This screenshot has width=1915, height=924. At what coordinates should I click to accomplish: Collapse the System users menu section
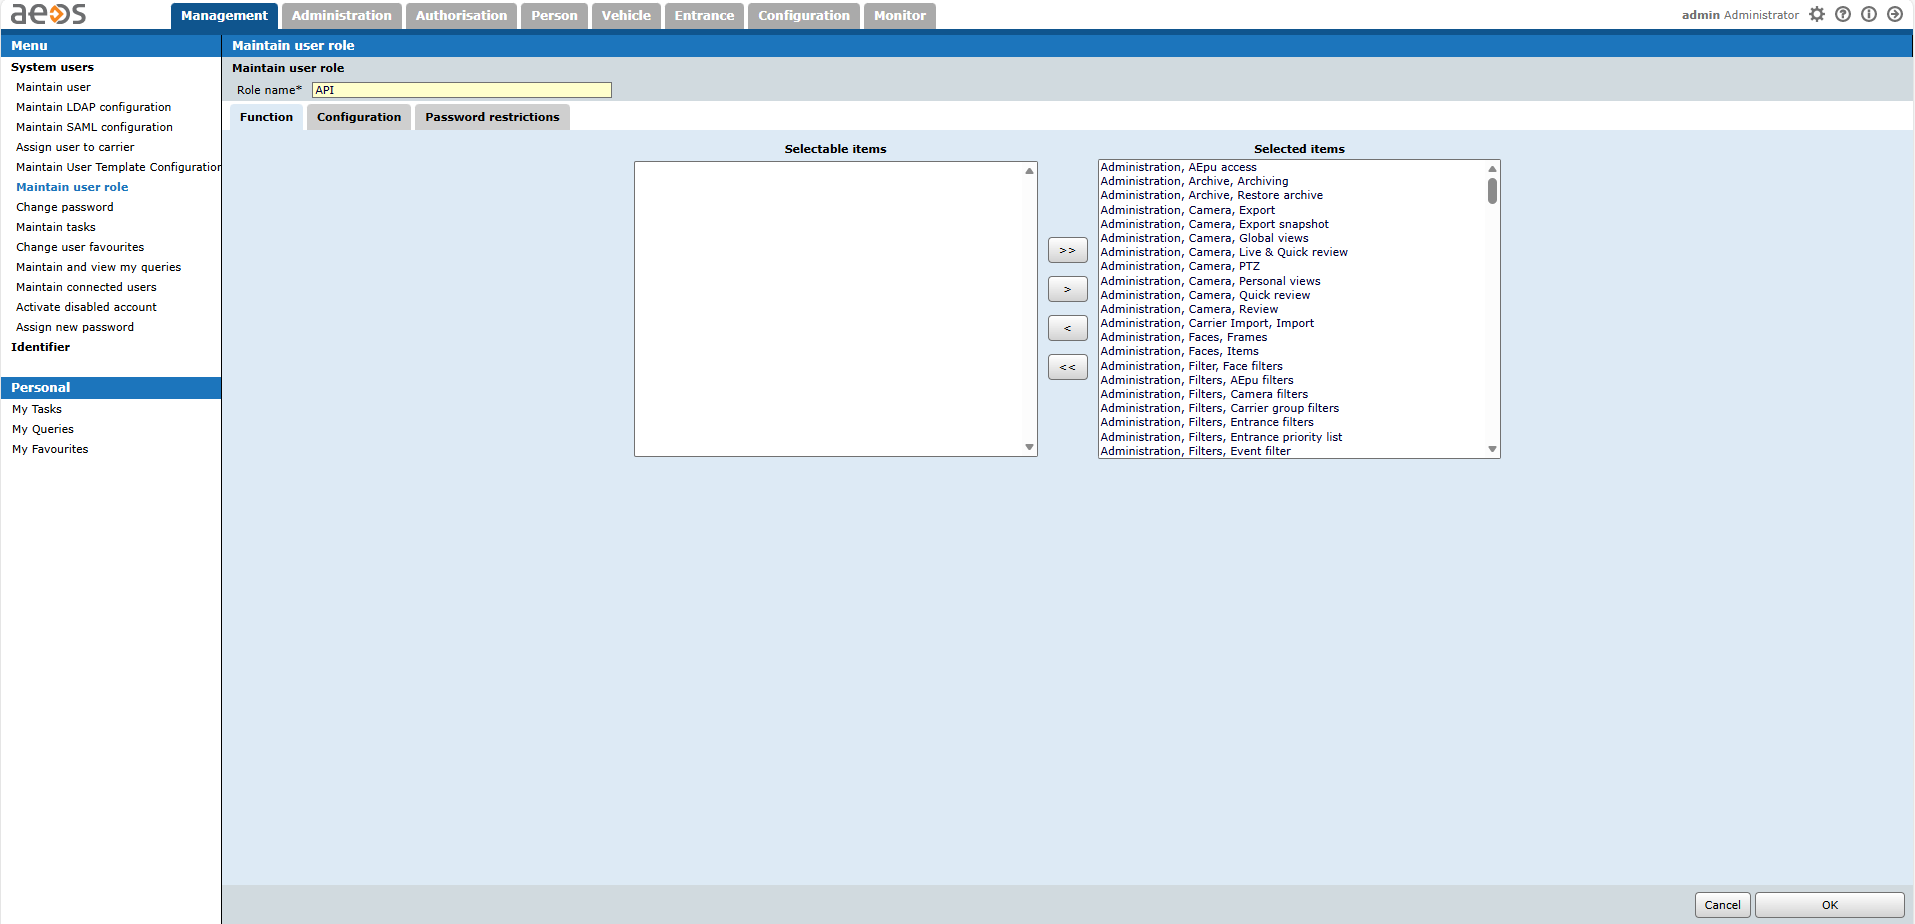(x=52, y=67)
